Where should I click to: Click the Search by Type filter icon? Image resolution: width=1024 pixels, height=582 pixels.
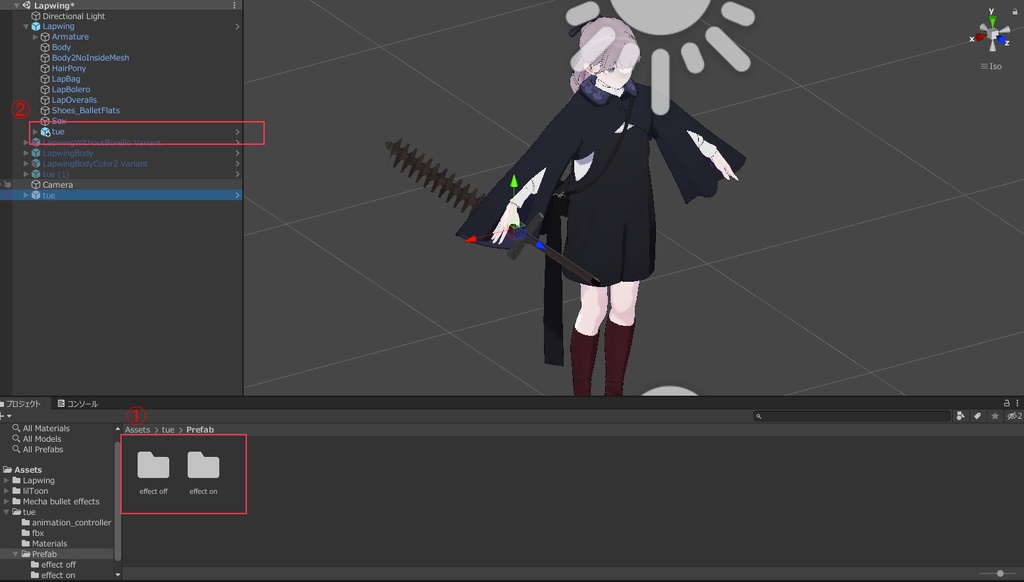(x=960, y=415)
